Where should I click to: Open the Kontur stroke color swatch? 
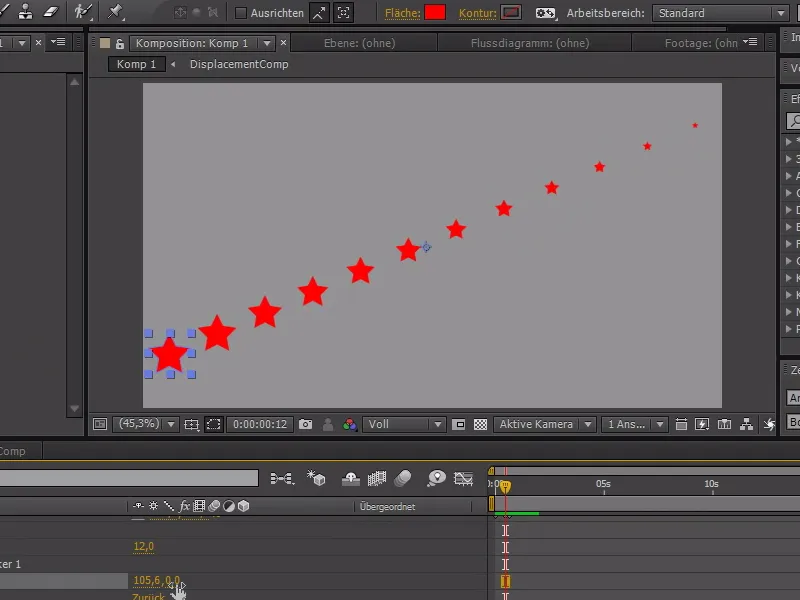tap(511, 12)
